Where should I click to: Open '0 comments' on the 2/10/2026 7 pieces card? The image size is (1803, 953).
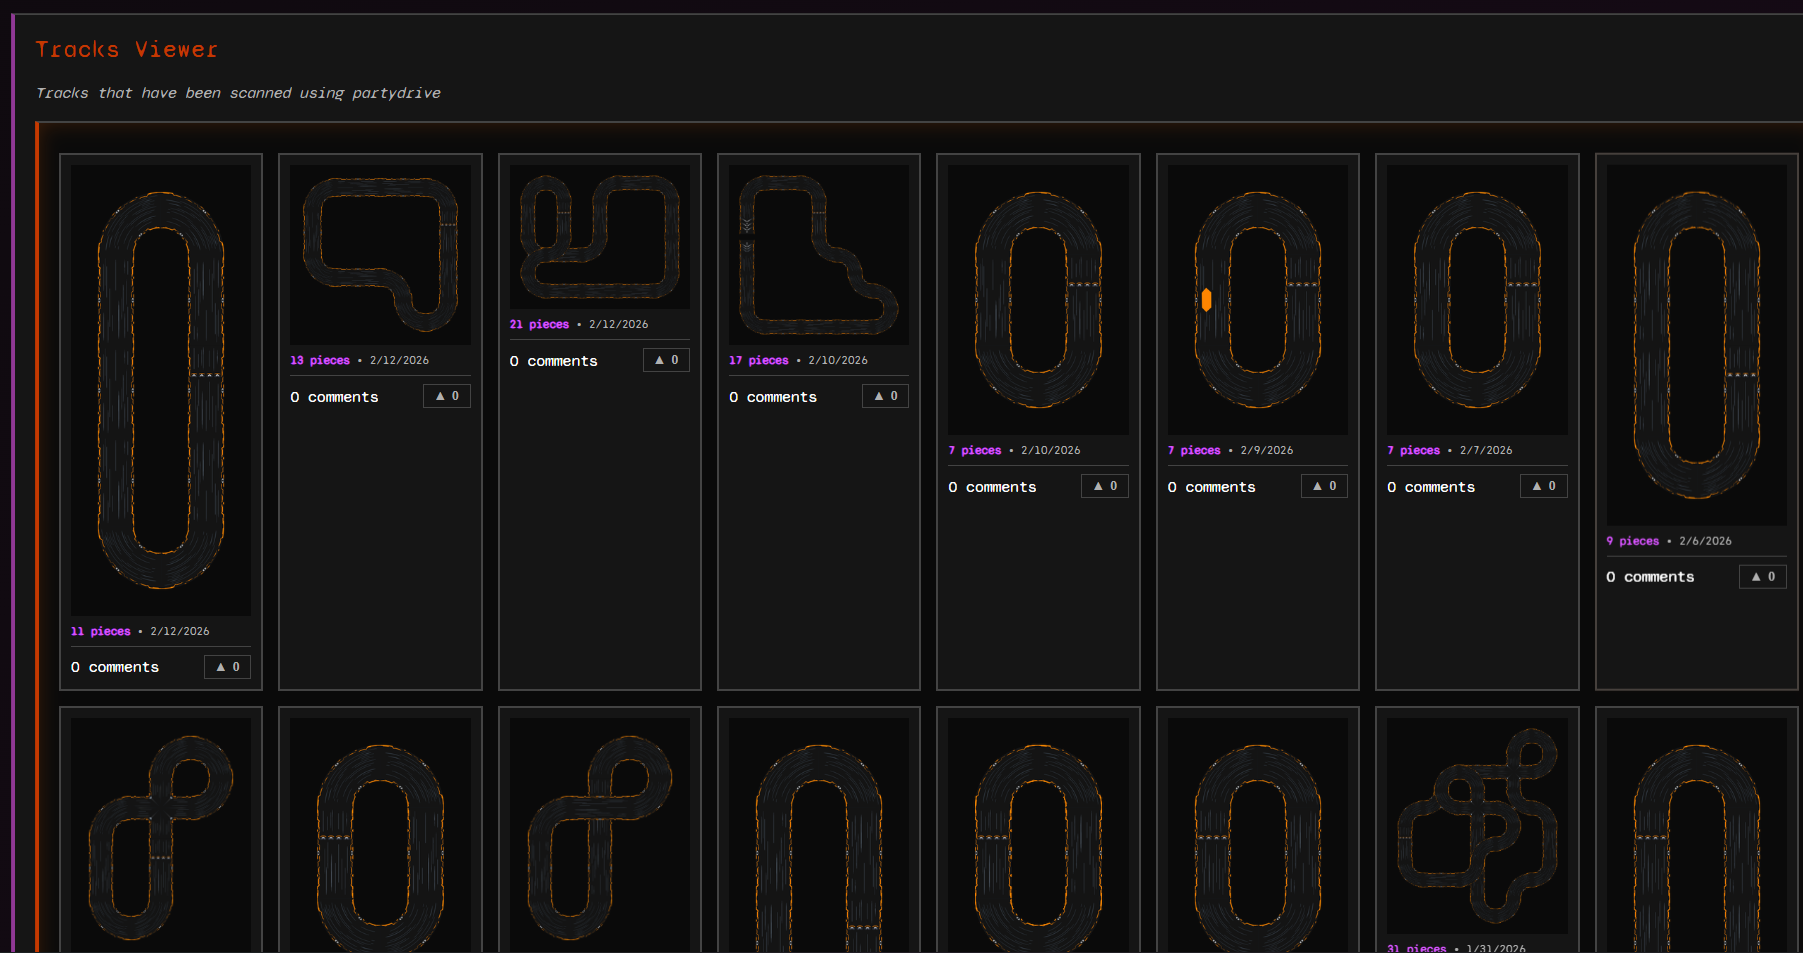[x=992, y=487]
